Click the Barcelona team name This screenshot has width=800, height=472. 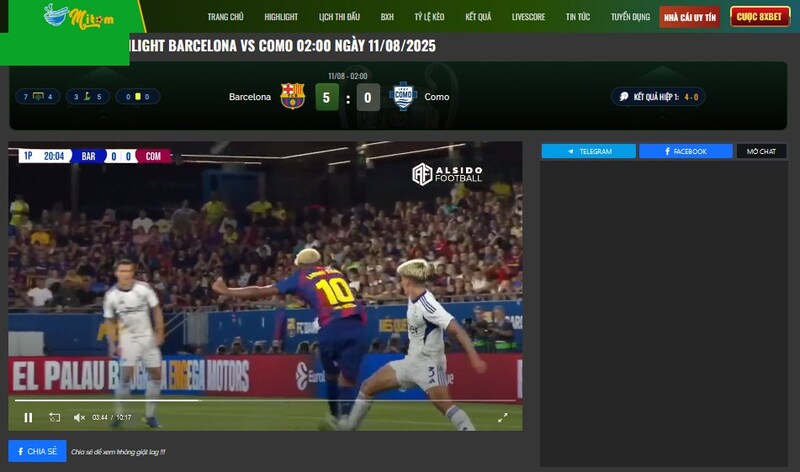(x=249, y=97)
